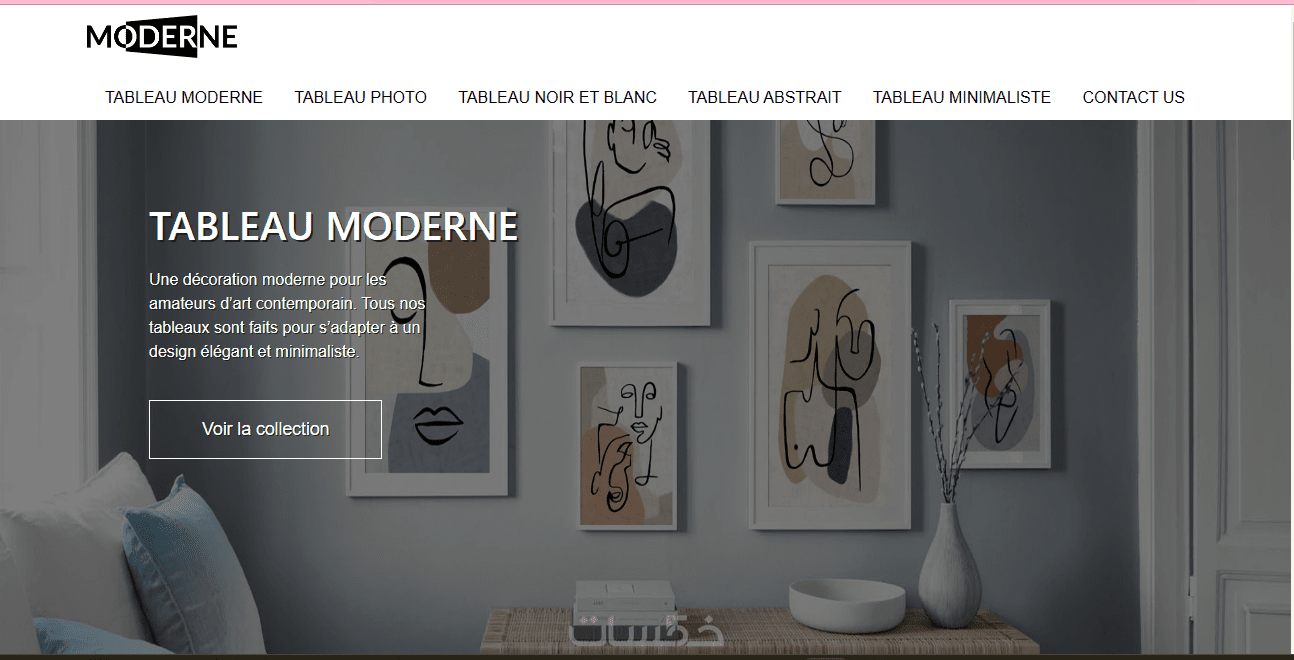Navigate to TABLEAU MINIMALISTE page
1294x660 pixels.
point(962,97)
